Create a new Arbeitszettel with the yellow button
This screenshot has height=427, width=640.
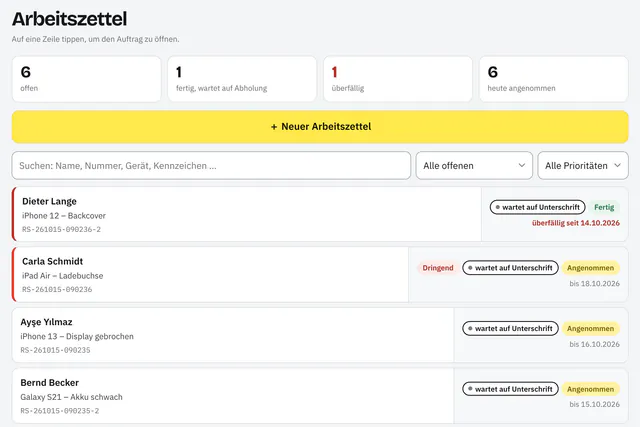[x=320, y=127]
